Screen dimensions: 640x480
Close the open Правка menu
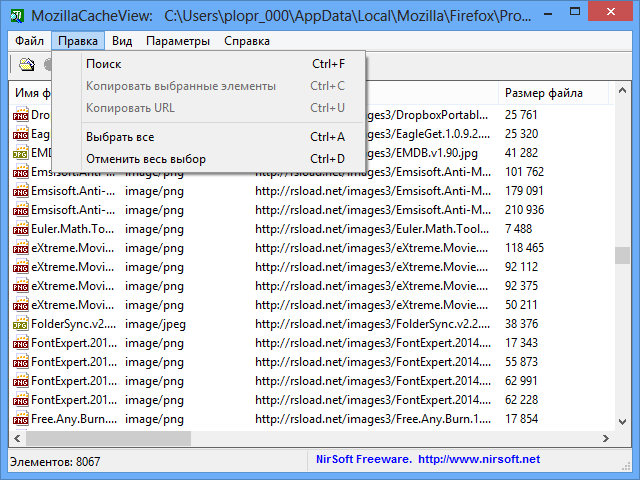tap(78, 41)
